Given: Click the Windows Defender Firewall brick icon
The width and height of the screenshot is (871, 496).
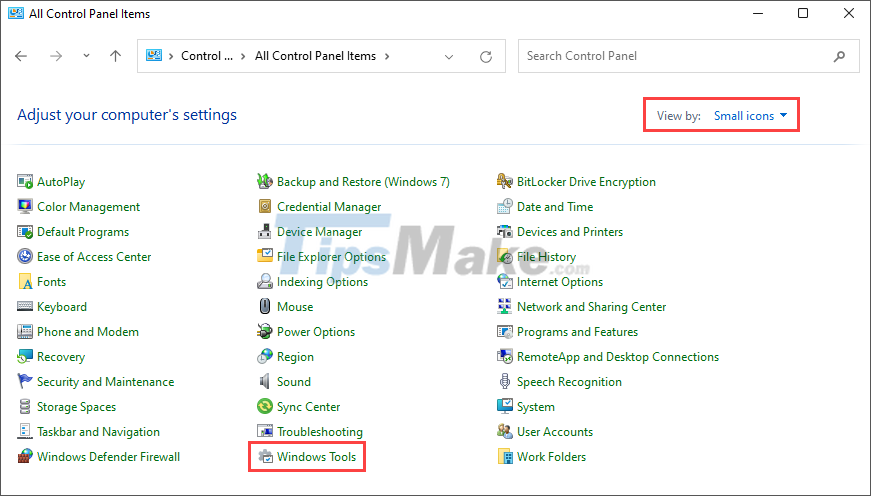Looking at the screenshot, I should (x=25, y=457).
